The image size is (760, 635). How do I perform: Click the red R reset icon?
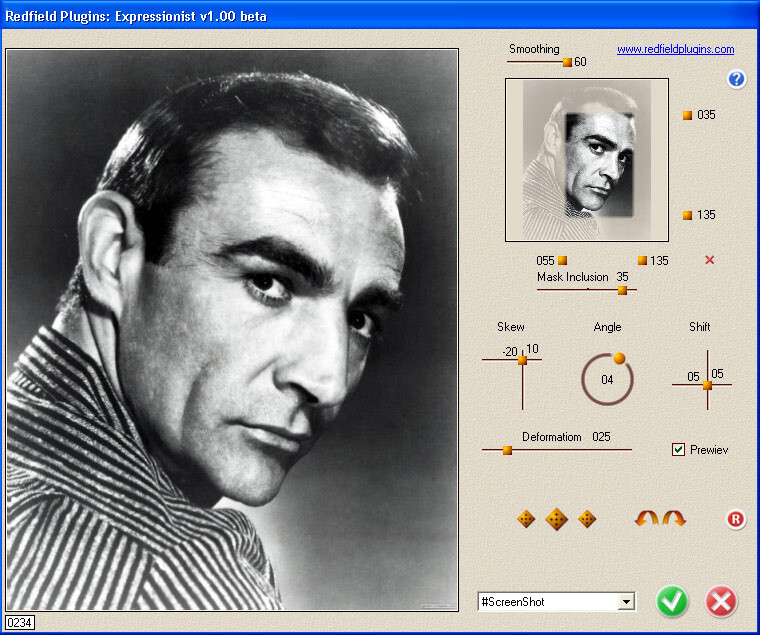pyautogui.click(x=736, y=519)
